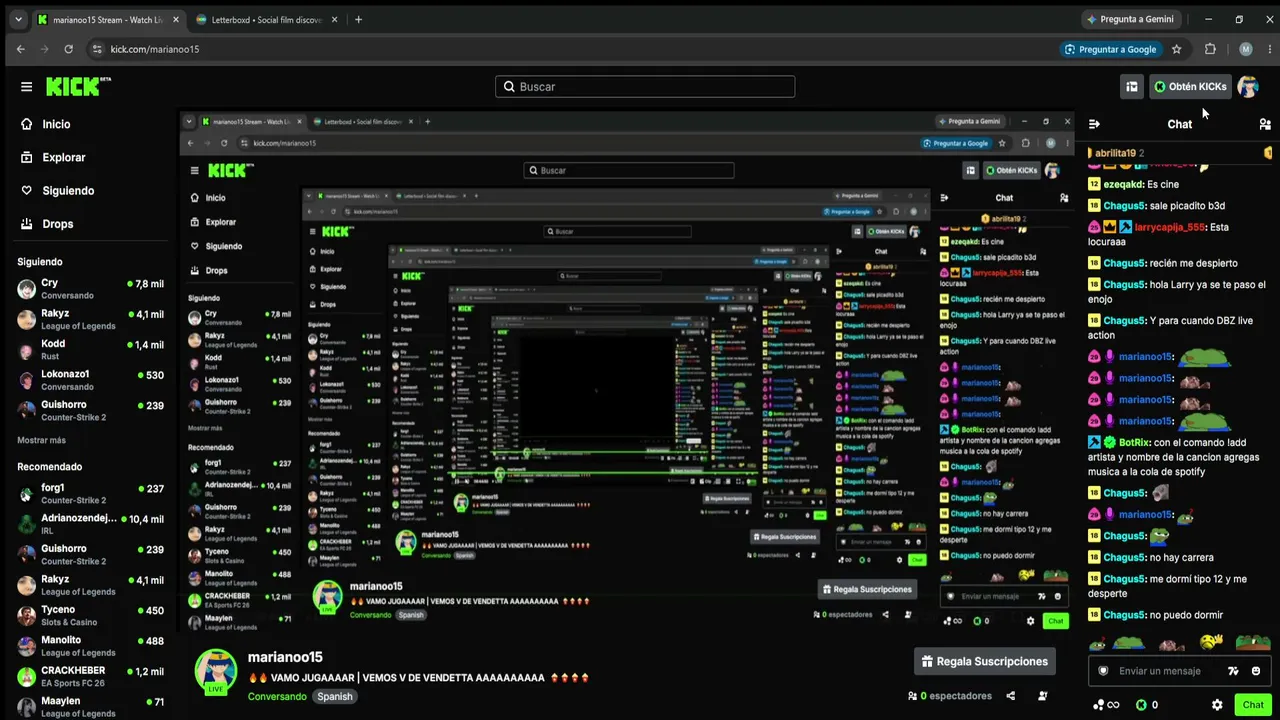Open the marianoo15 channel avatar
Viewport: 1280px width, 720px height.
(x=215, y=671)
